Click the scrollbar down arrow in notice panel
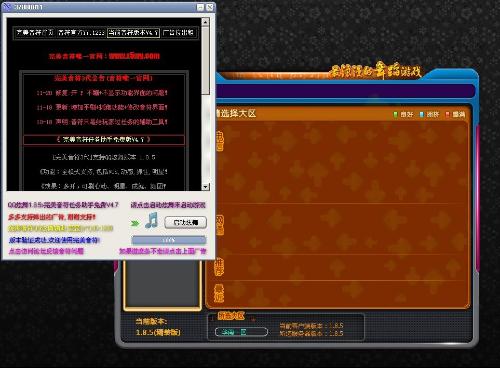This screenshot has height=368, width=500. pyautogui.click(x=206, y=187)
